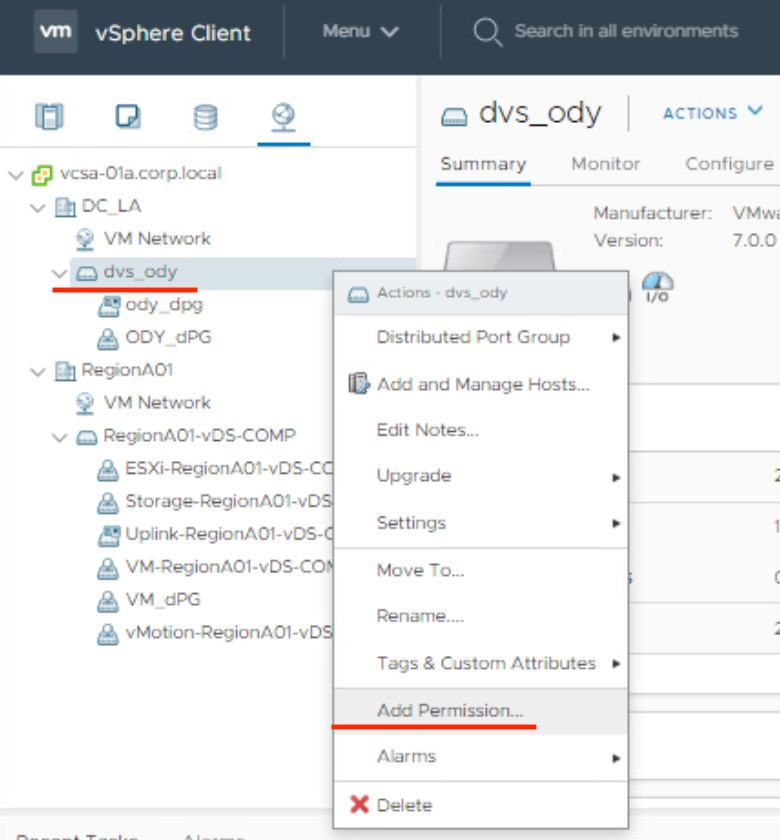
Task: Click the vcsa-01a.corp.local vCenter icon
Action: coord(42,175)
